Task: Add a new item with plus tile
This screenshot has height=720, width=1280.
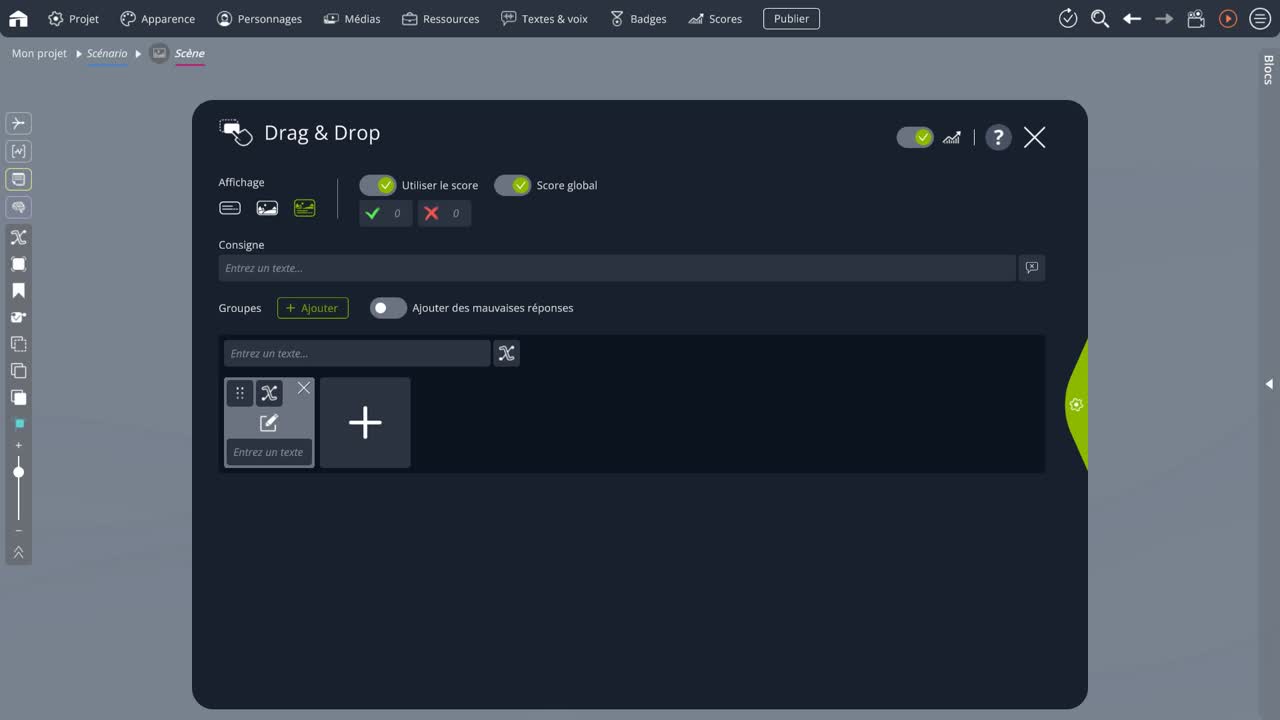Action: 365,423
